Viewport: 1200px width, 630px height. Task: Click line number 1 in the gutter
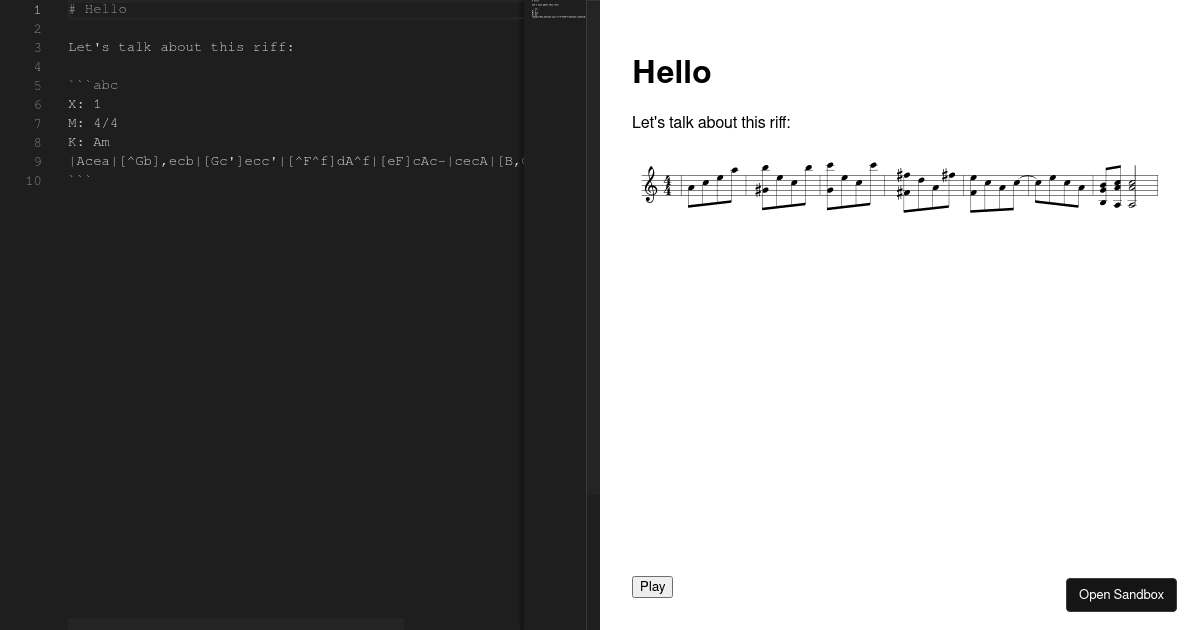37,10
